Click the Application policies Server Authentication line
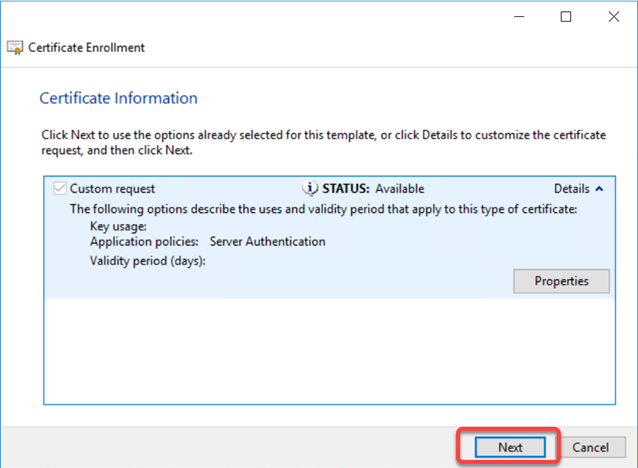 (208, 242)
